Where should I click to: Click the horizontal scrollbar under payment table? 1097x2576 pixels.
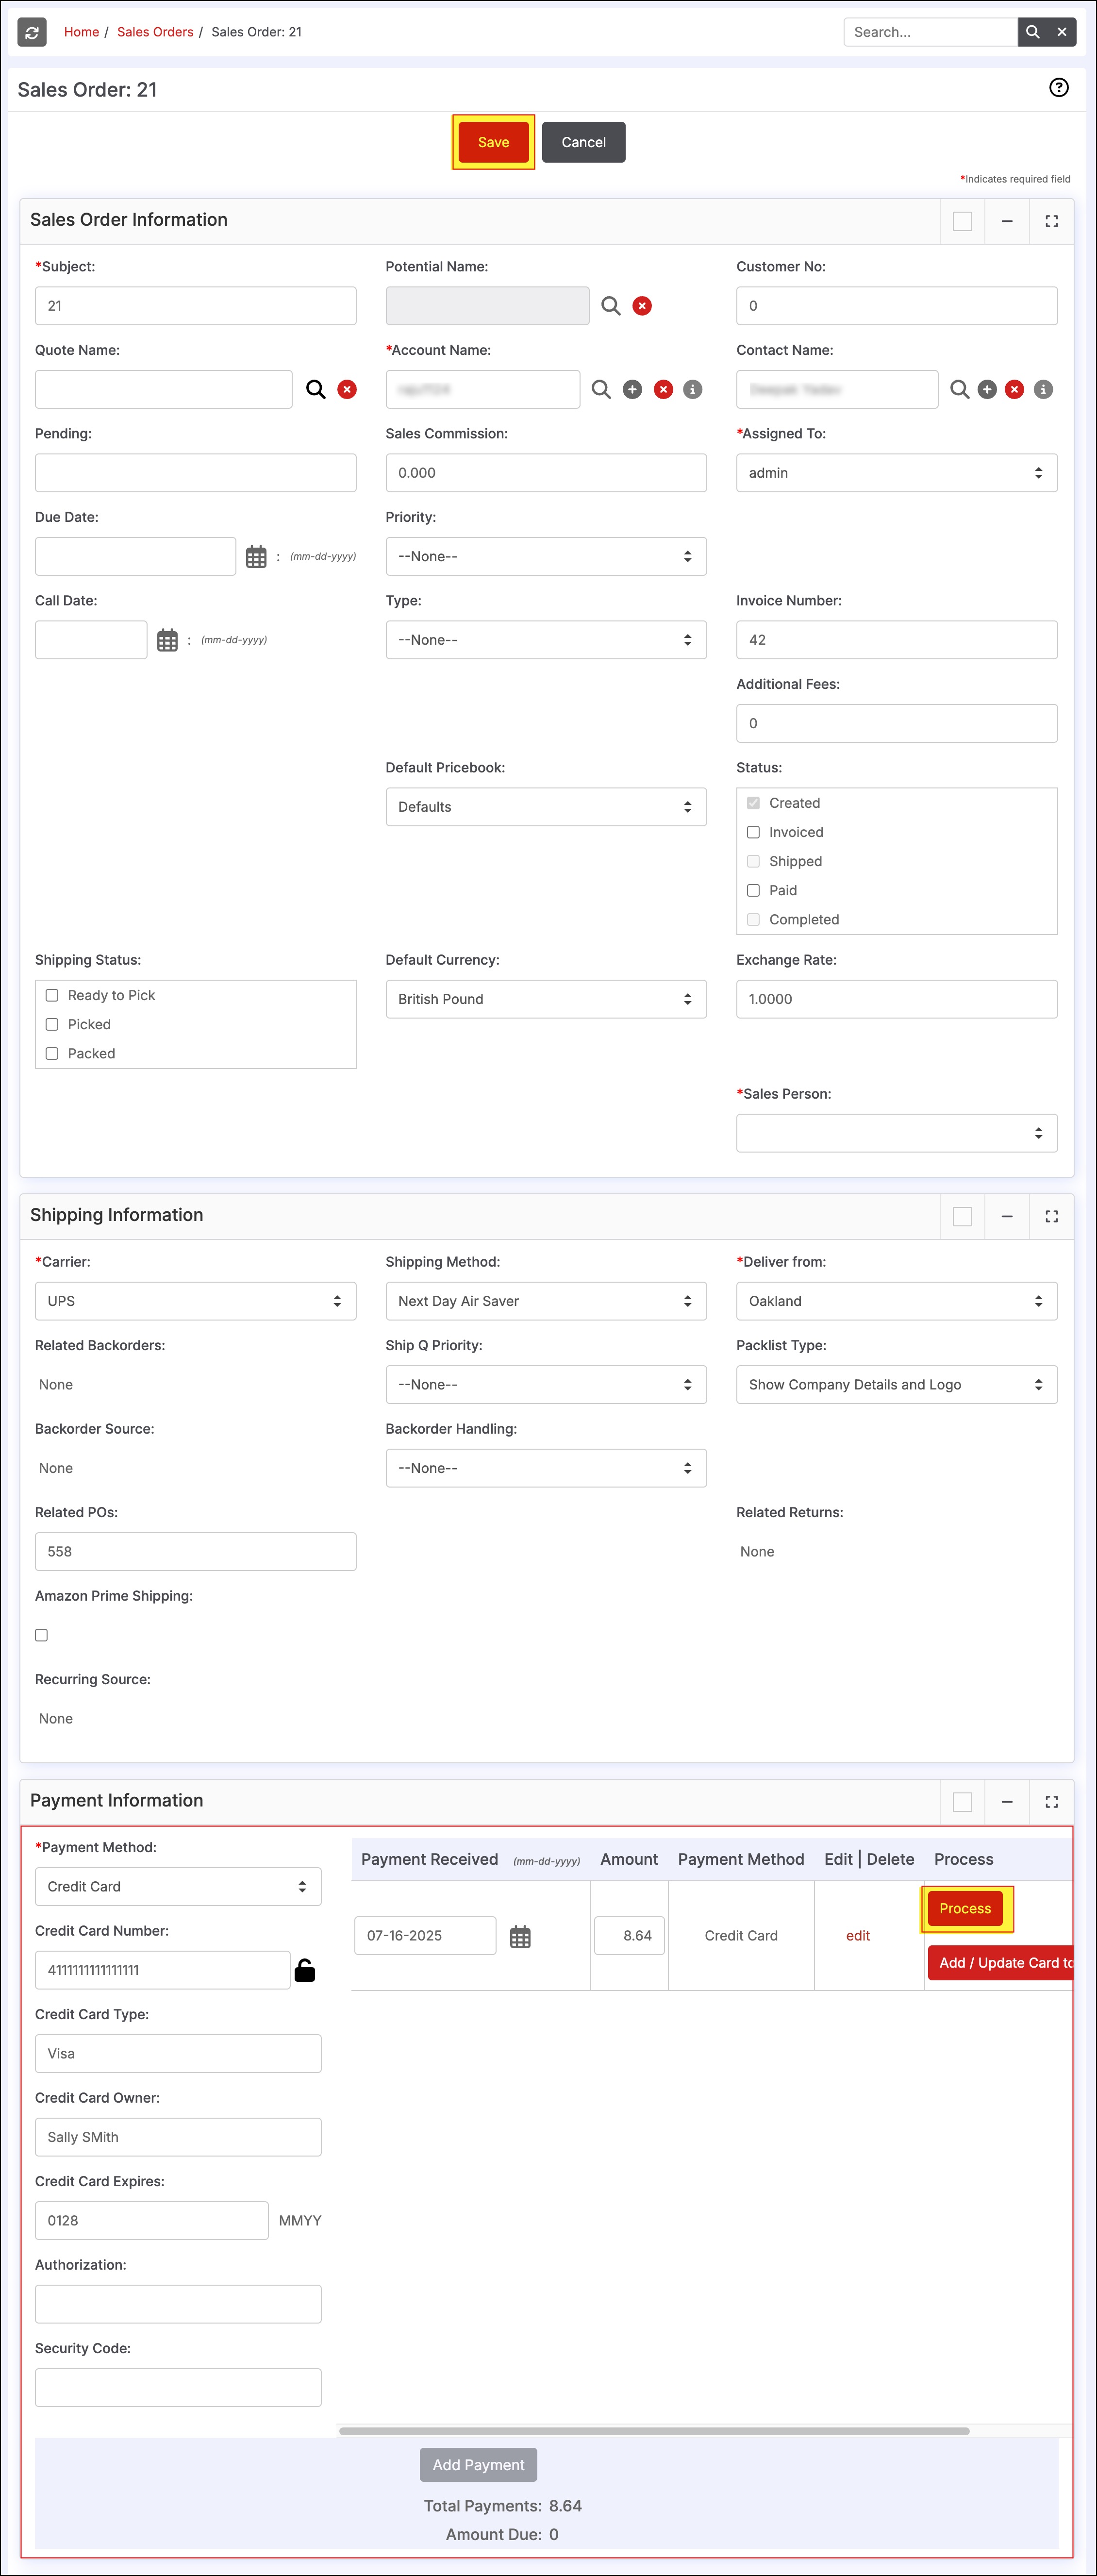coord(654,2431)
